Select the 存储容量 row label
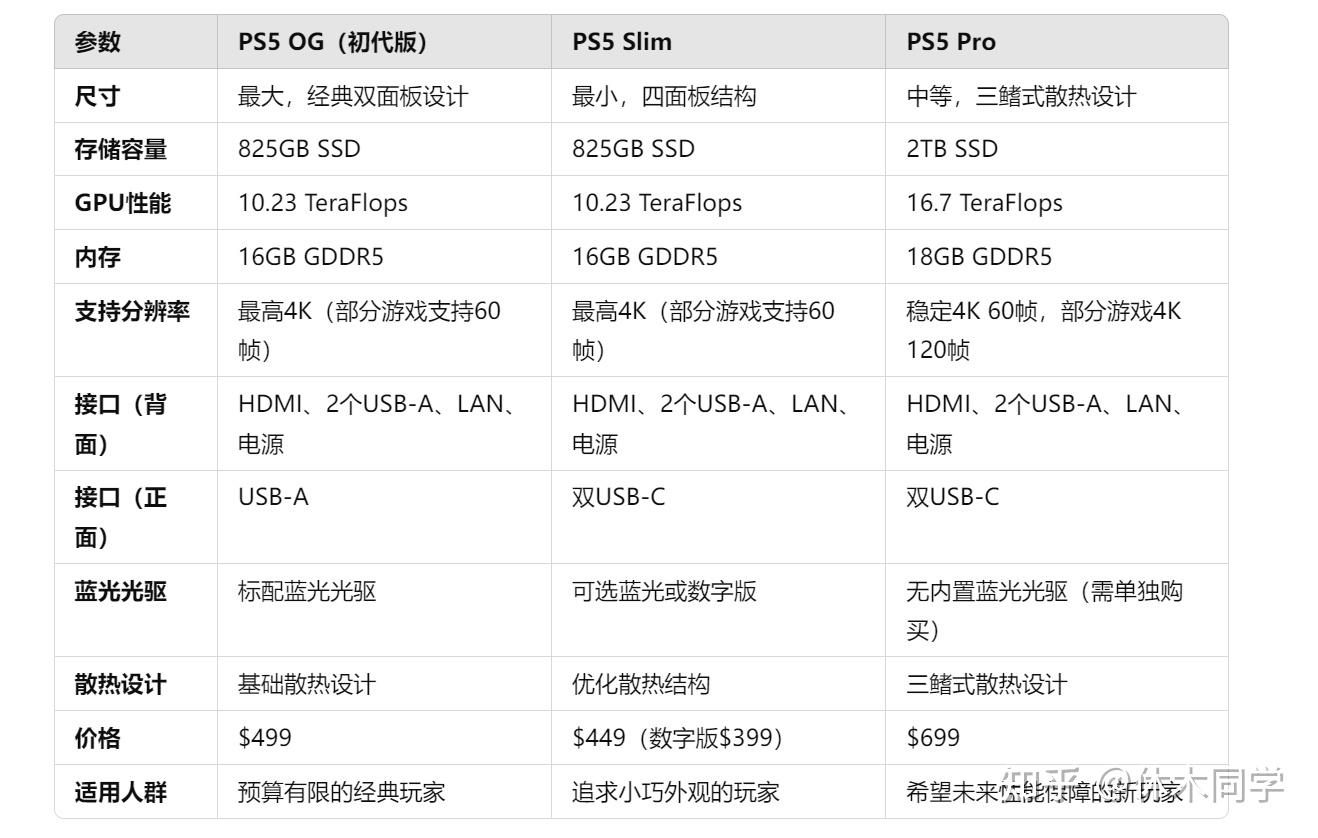The height and width of the screenshot is (838, 1318). 121,150
